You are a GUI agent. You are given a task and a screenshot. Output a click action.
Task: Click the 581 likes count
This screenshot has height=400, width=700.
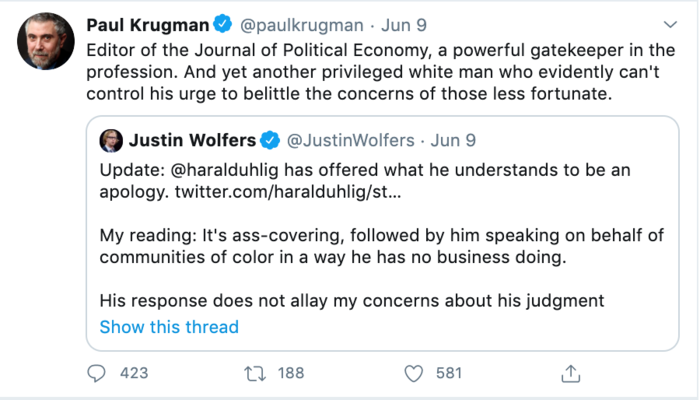pos(449,373)
